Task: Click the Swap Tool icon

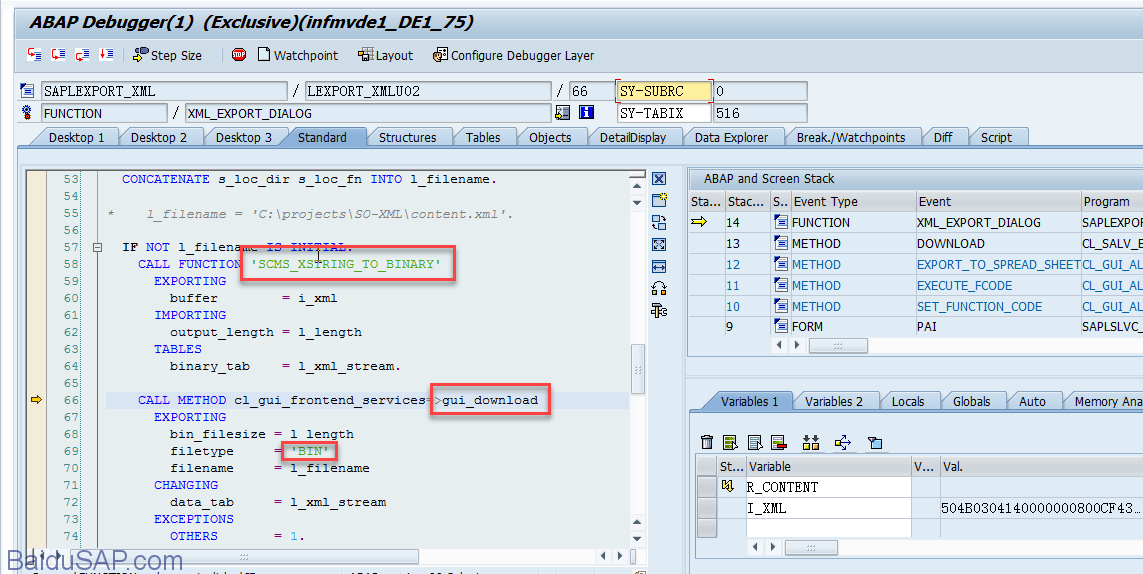Action: pyautogui.click(x=659, y=288)
